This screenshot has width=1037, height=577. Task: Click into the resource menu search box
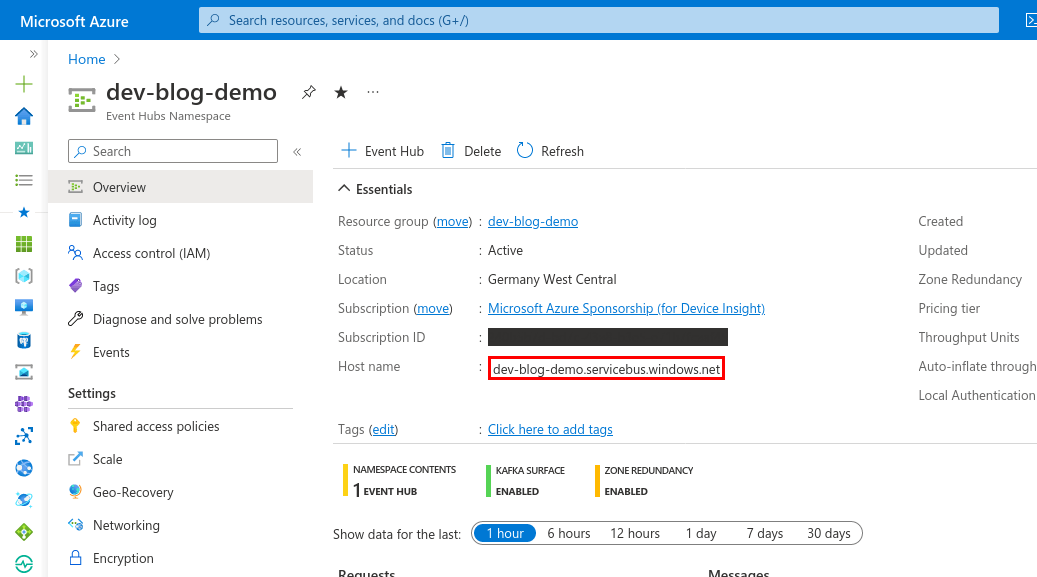point(172,151)
